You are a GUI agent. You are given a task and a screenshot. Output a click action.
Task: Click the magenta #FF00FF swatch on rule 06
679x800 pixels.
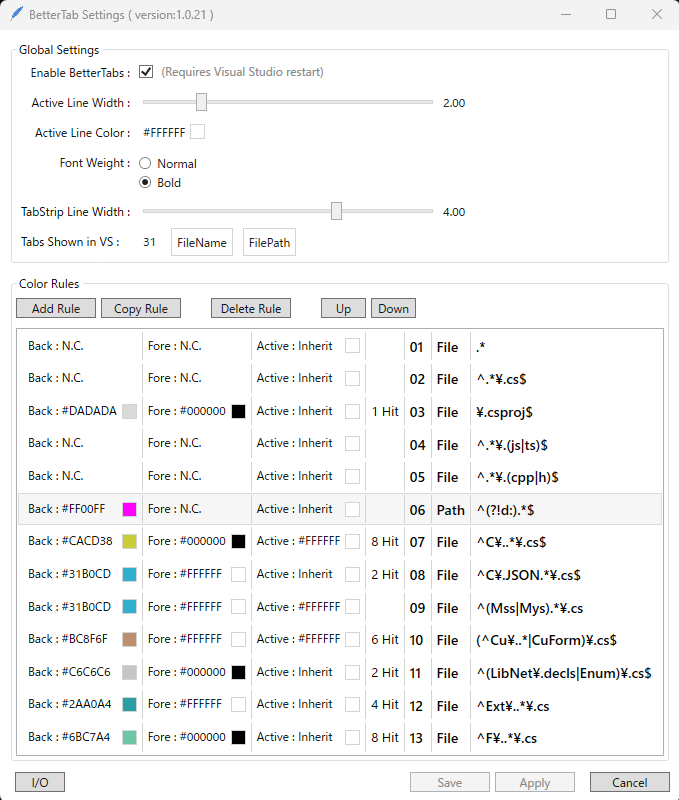[x=128, y=508]
